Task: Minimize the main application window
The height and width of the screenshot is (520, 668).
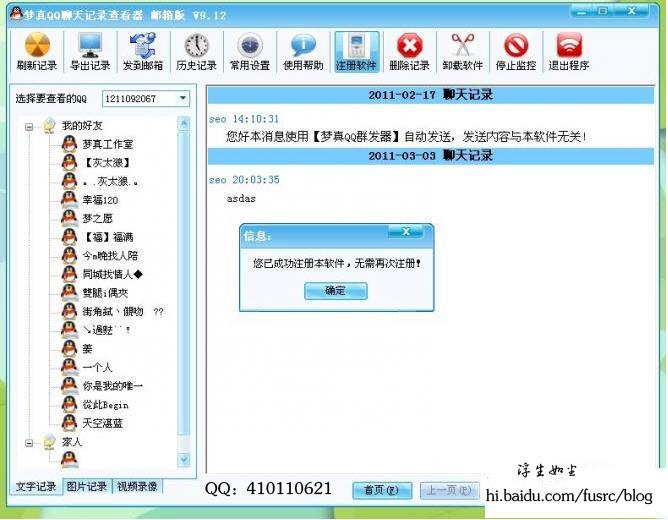Action: pyautogui.click(x=582, y=11)
